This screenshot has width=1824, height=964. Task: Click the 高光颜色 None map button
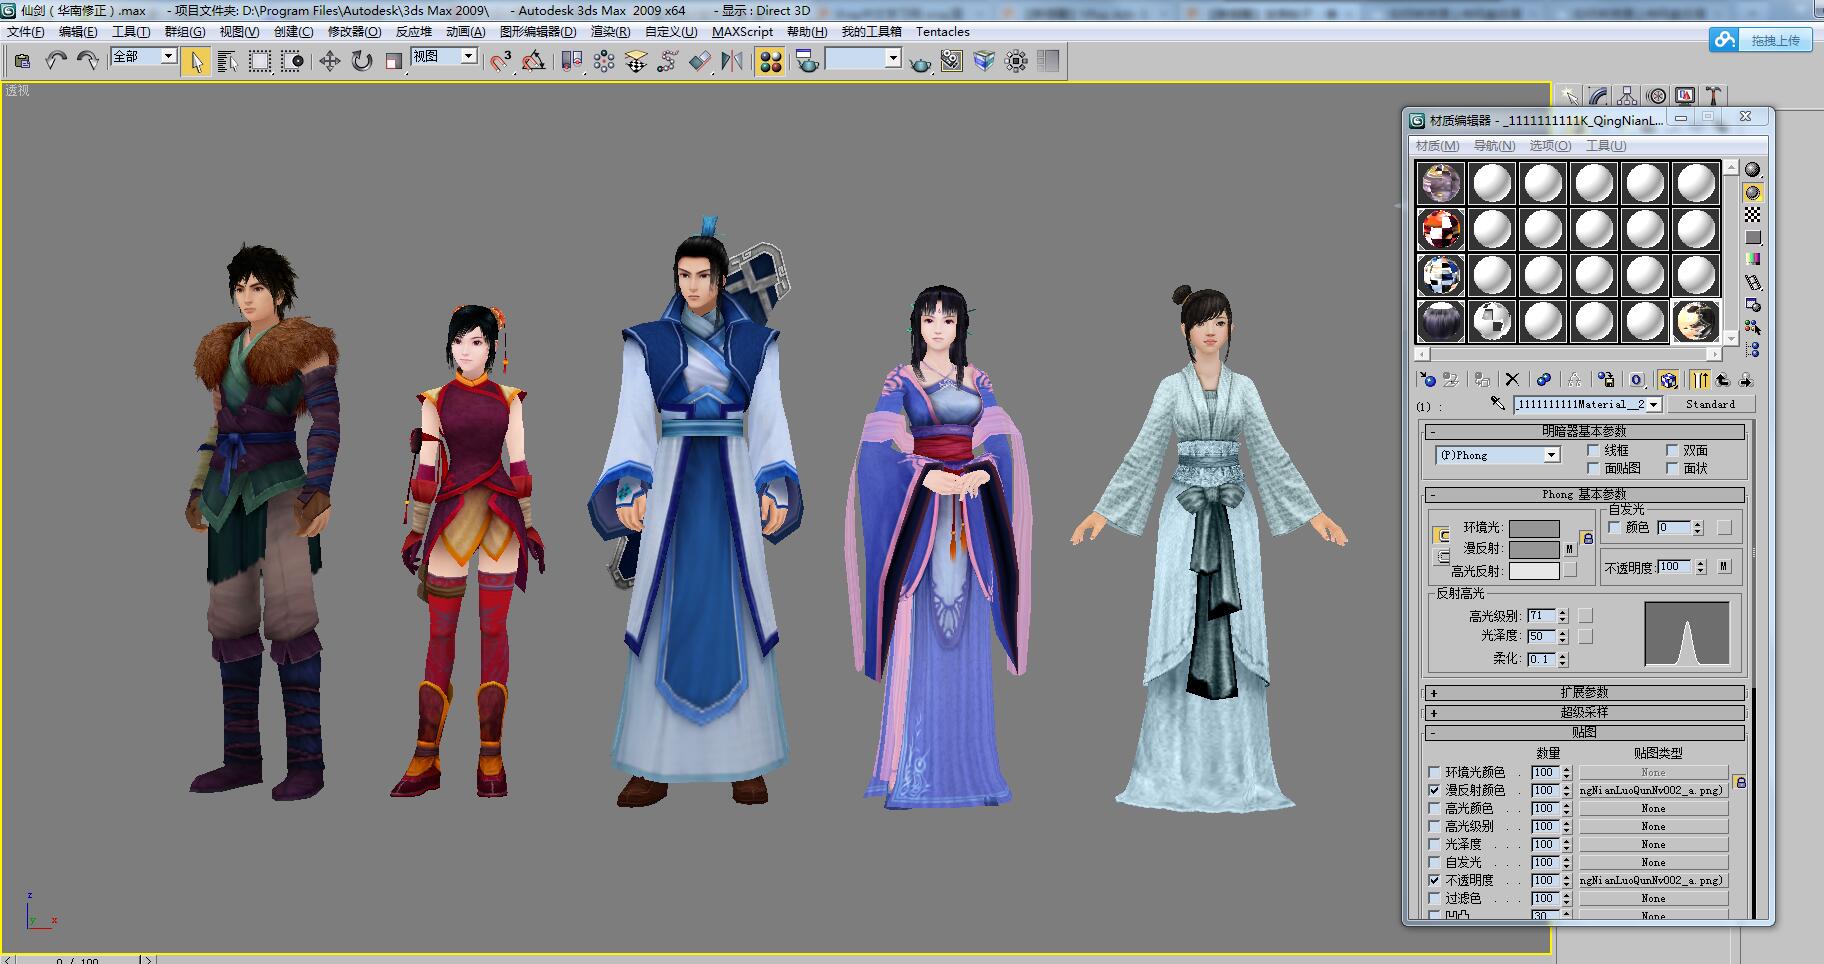(x=1653, y=808)
